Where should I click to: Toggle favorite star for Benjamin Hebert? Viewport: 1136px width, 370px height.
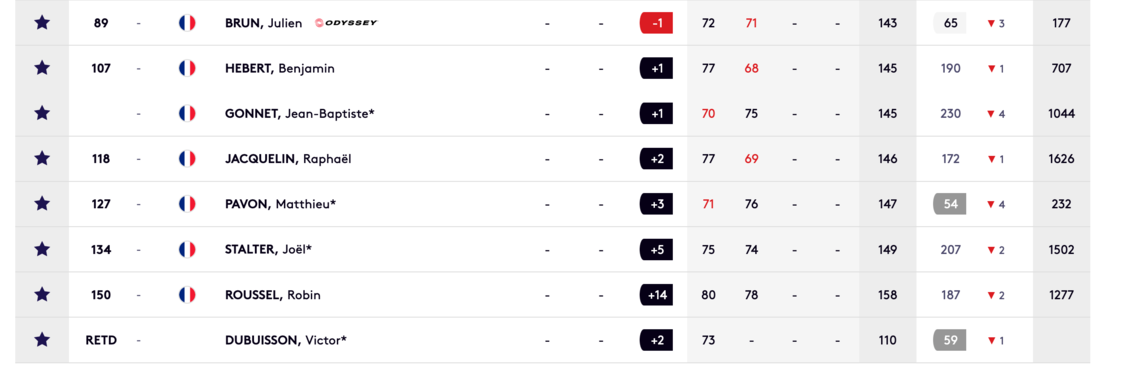click(42, 68)
